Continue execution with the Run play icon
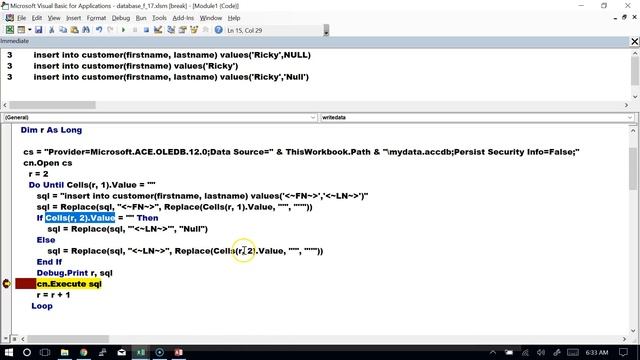Viewport: 640px width, 360px height. [x=123, y=30]
